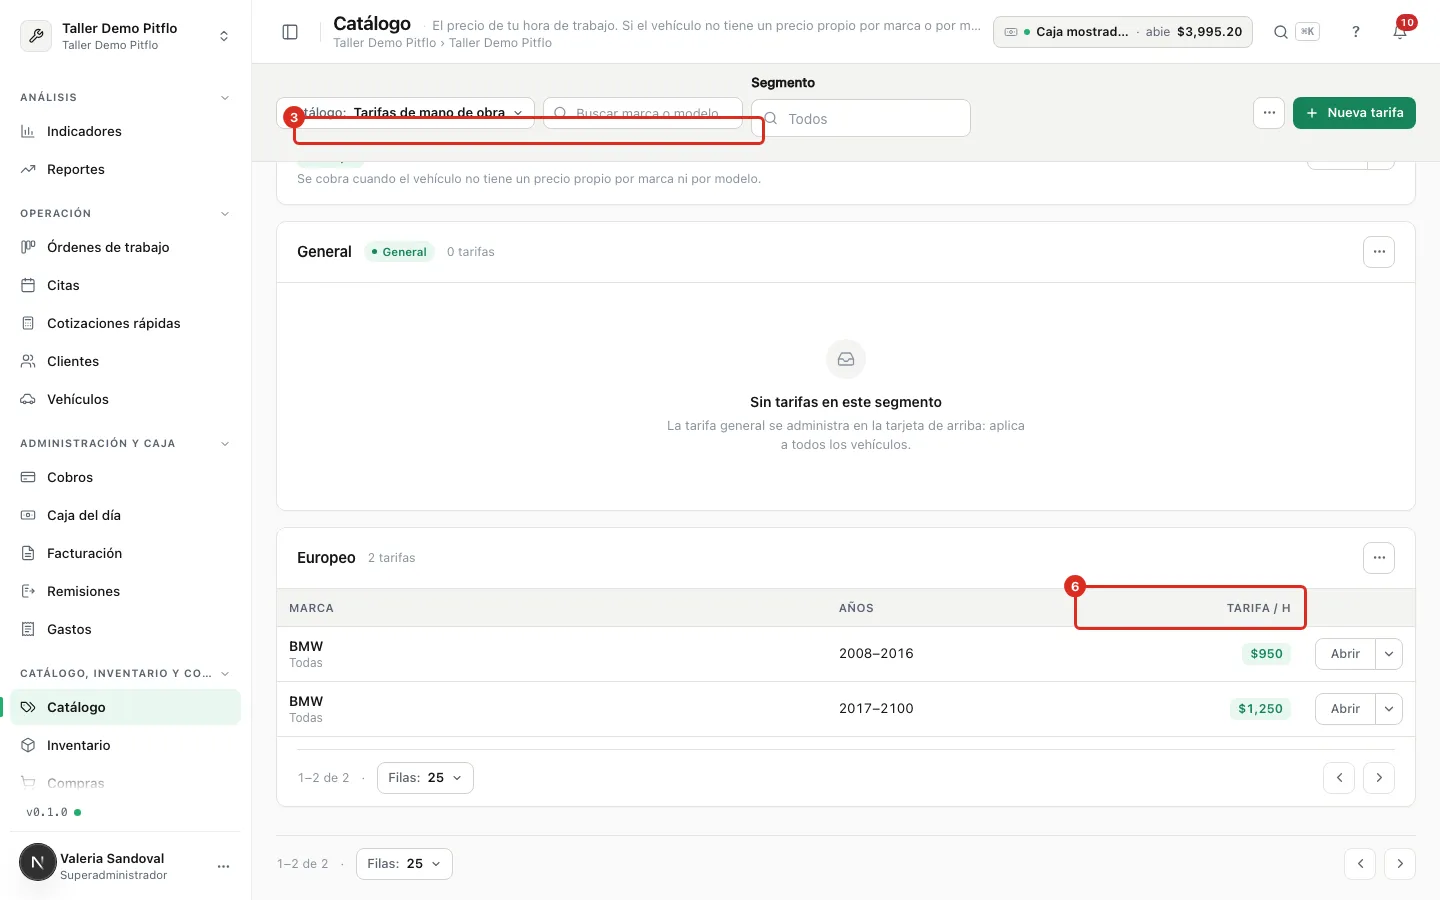Navigate to Vehículos
1440x900 pixels.
click(x=125, y=400)
